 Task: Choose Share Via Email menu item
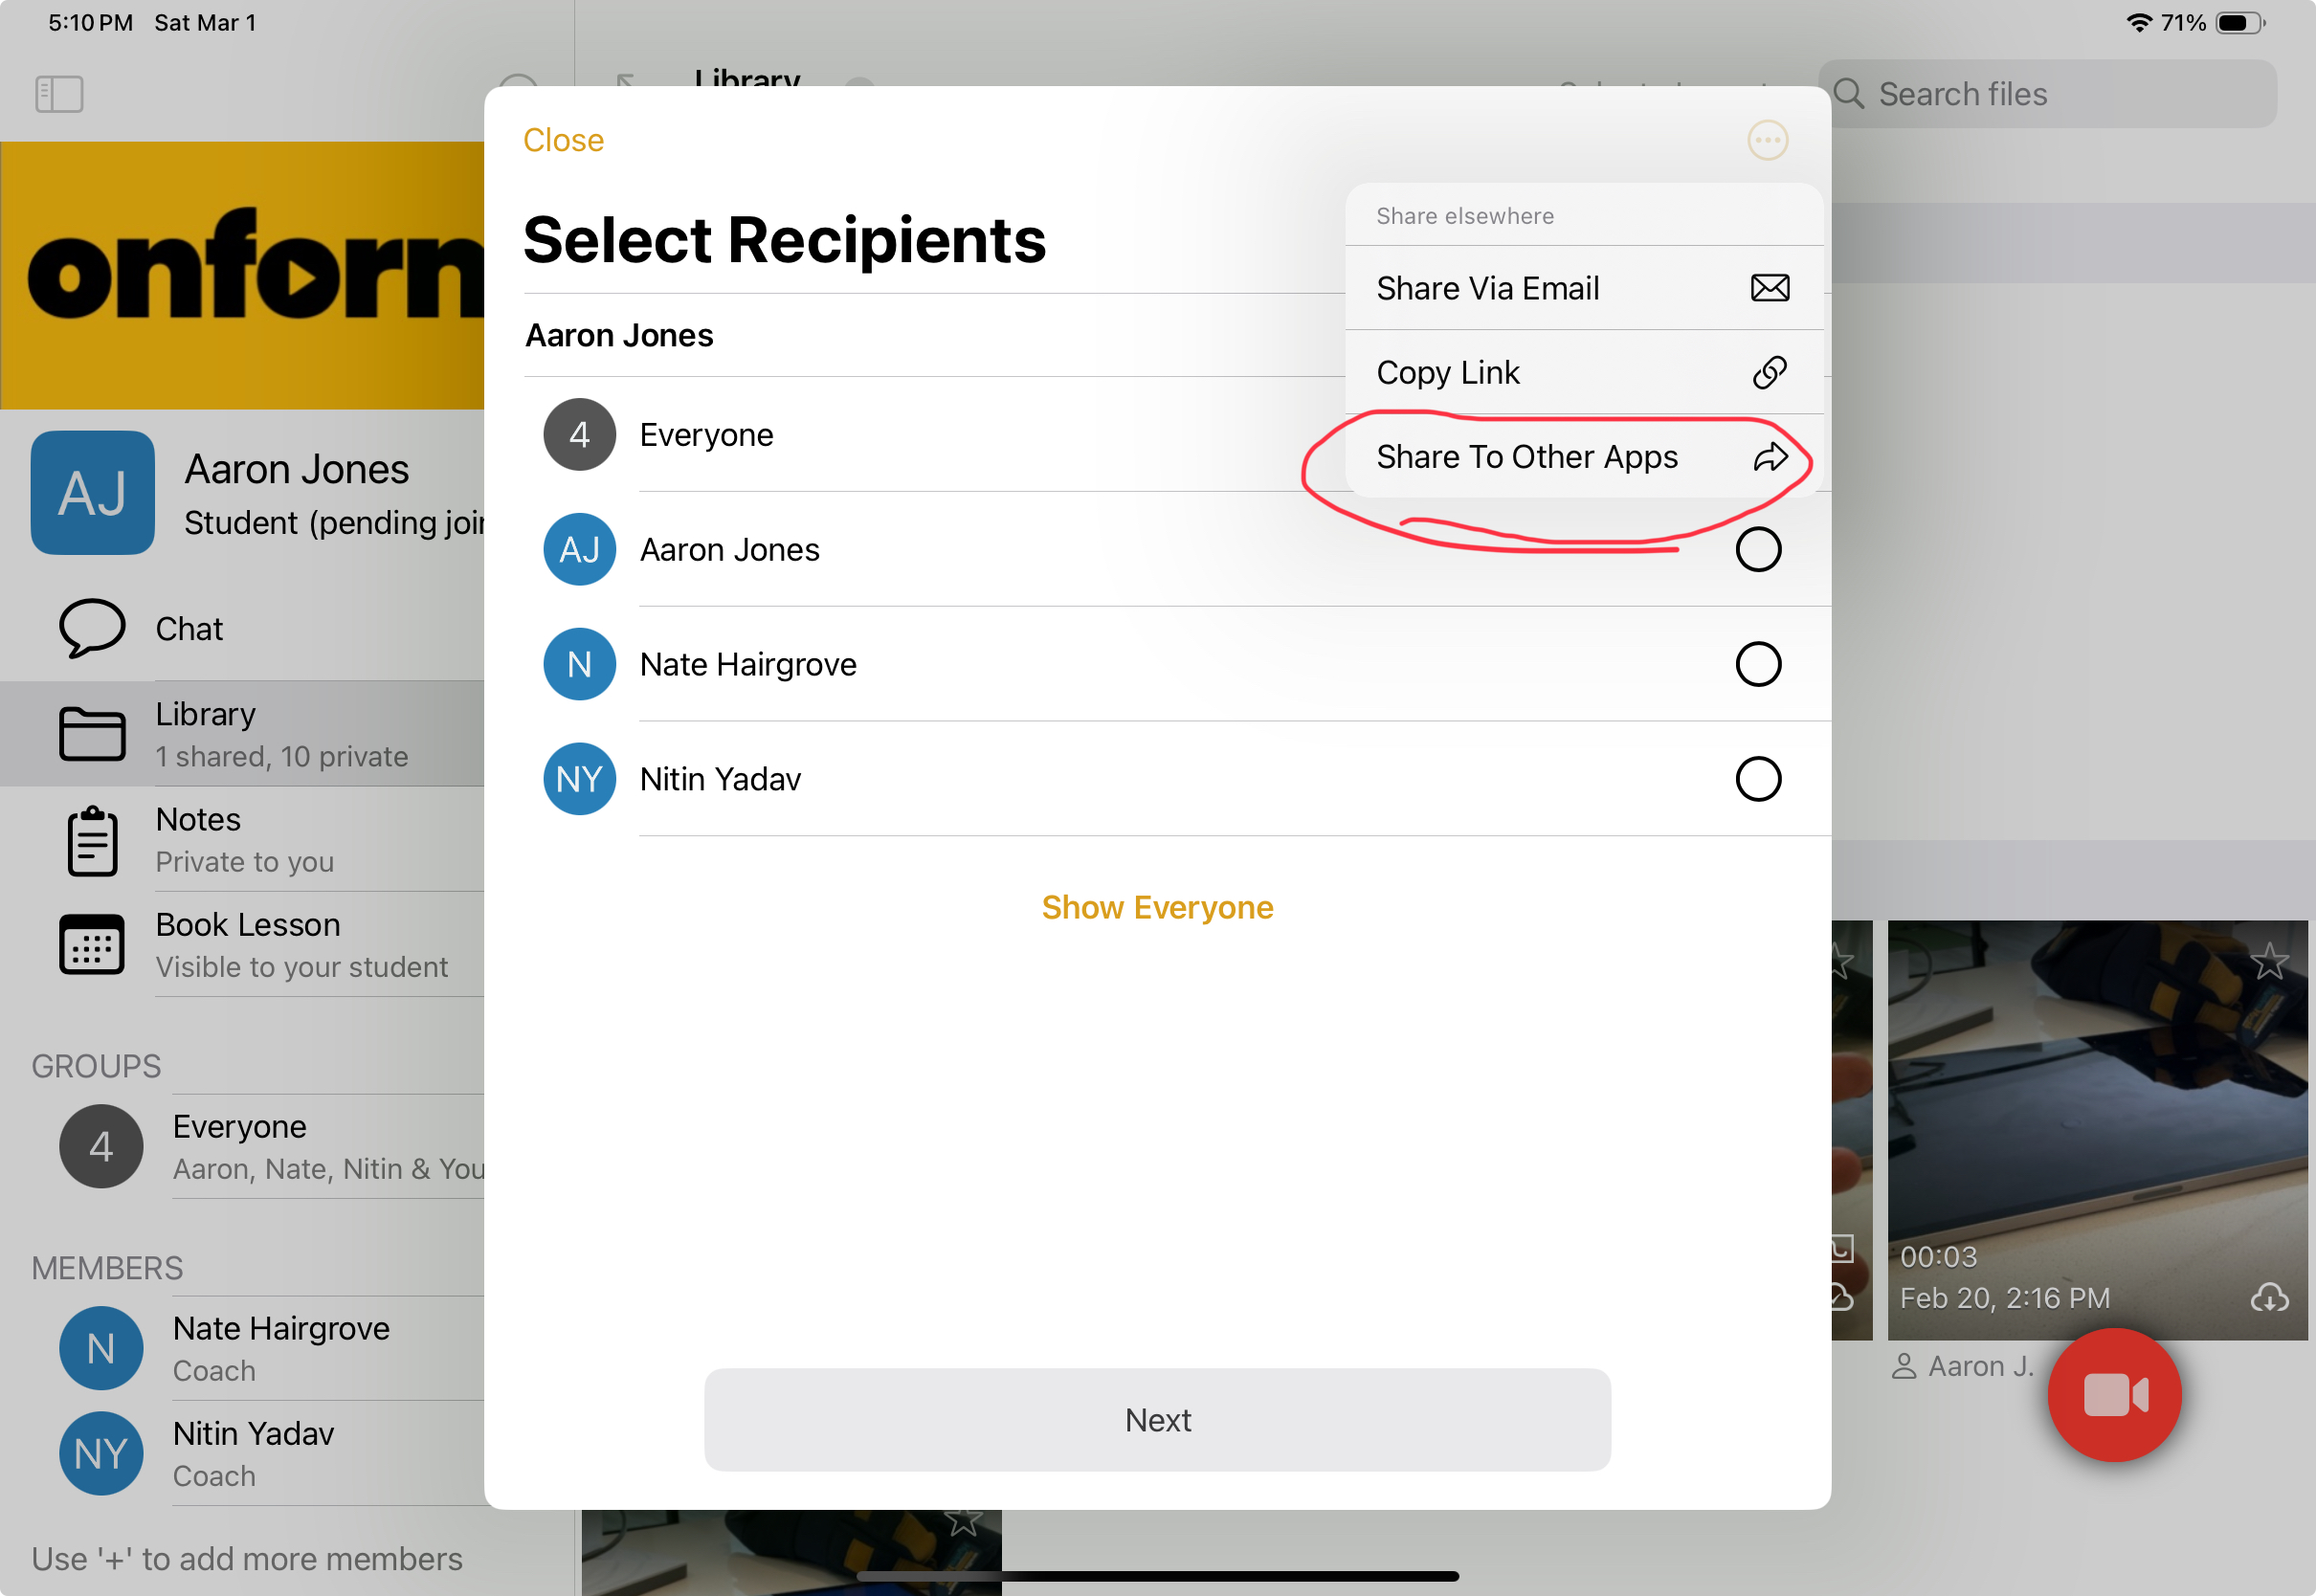(x=1487, y=288)
